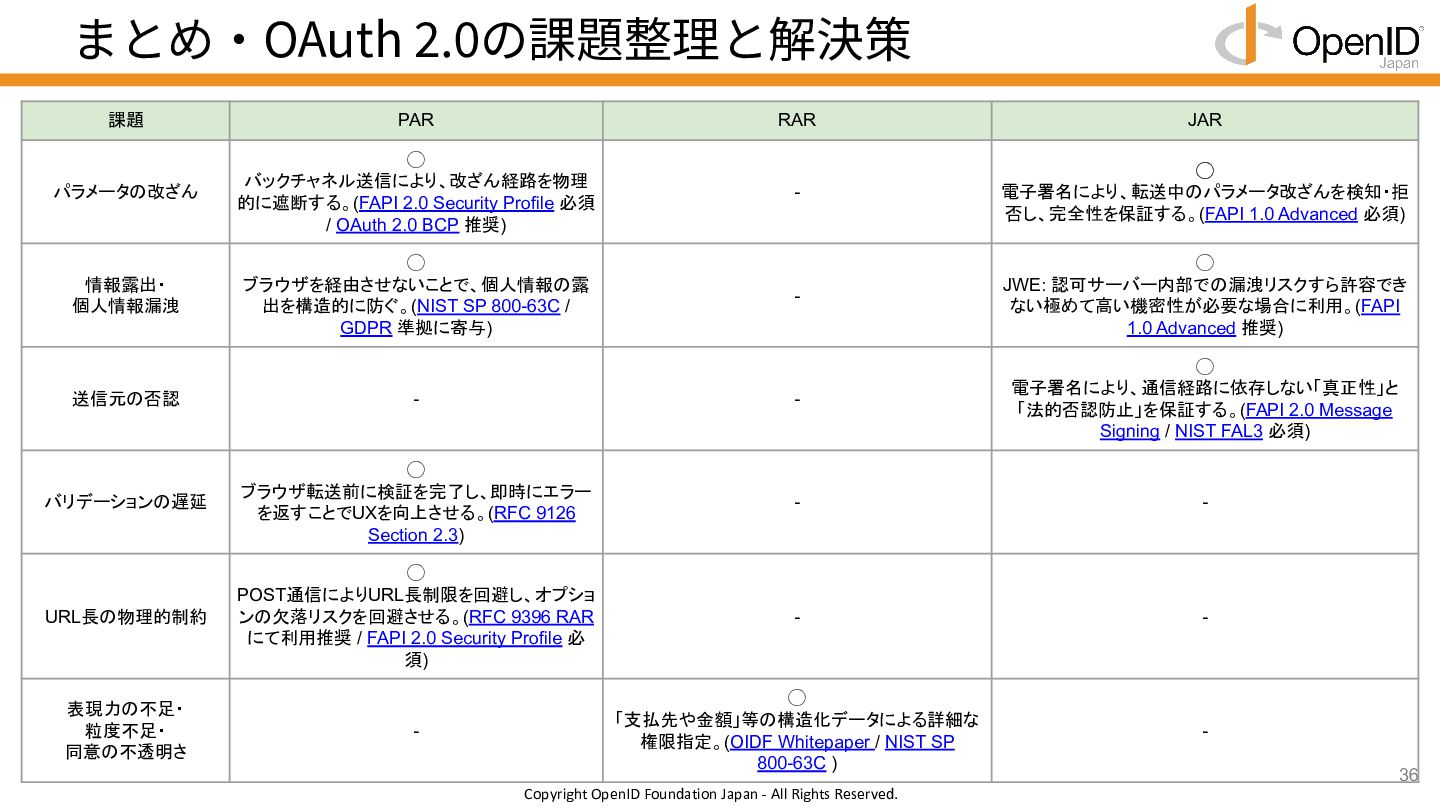The image size is (1440, 810).
Task: Click the ○ mark in PAR cell of URL長の物理的制約 row
Action: [x=416, y=573]
